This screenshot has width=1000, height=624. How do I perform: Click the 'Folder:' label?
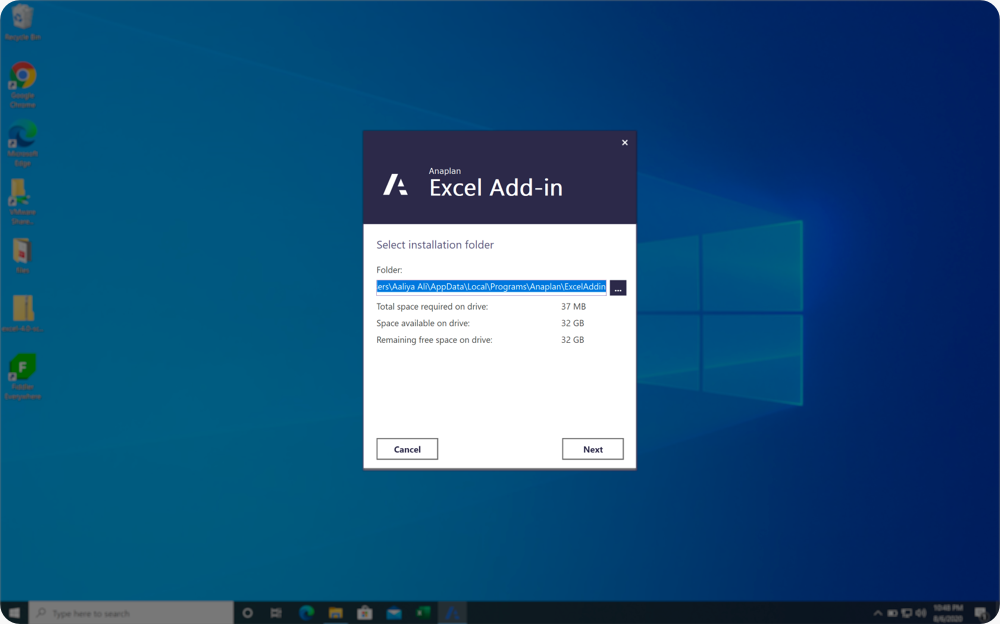pos(389,270)
